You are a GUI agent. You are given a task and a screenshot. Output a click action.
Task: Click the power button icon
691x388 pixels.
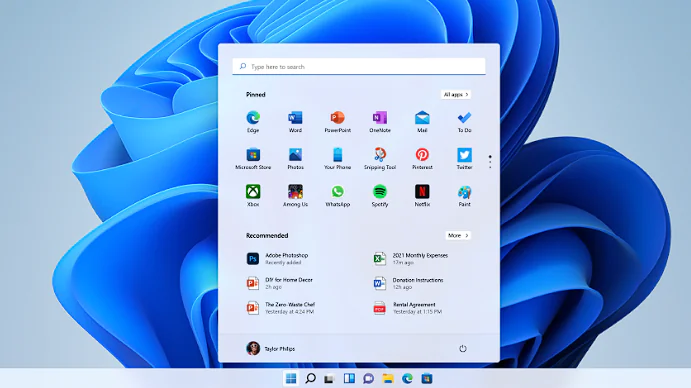[463, 349]
